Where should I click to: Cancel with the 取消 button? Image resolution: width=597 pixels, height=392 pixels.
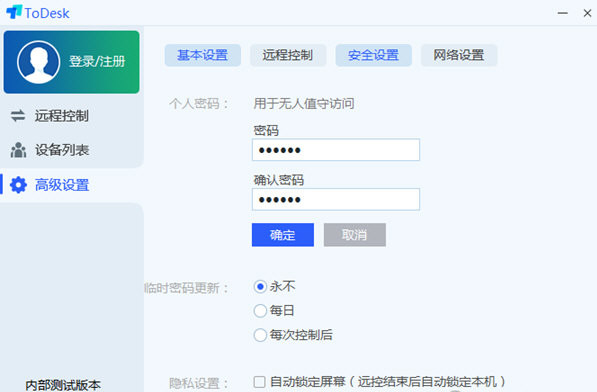[355, 235]
